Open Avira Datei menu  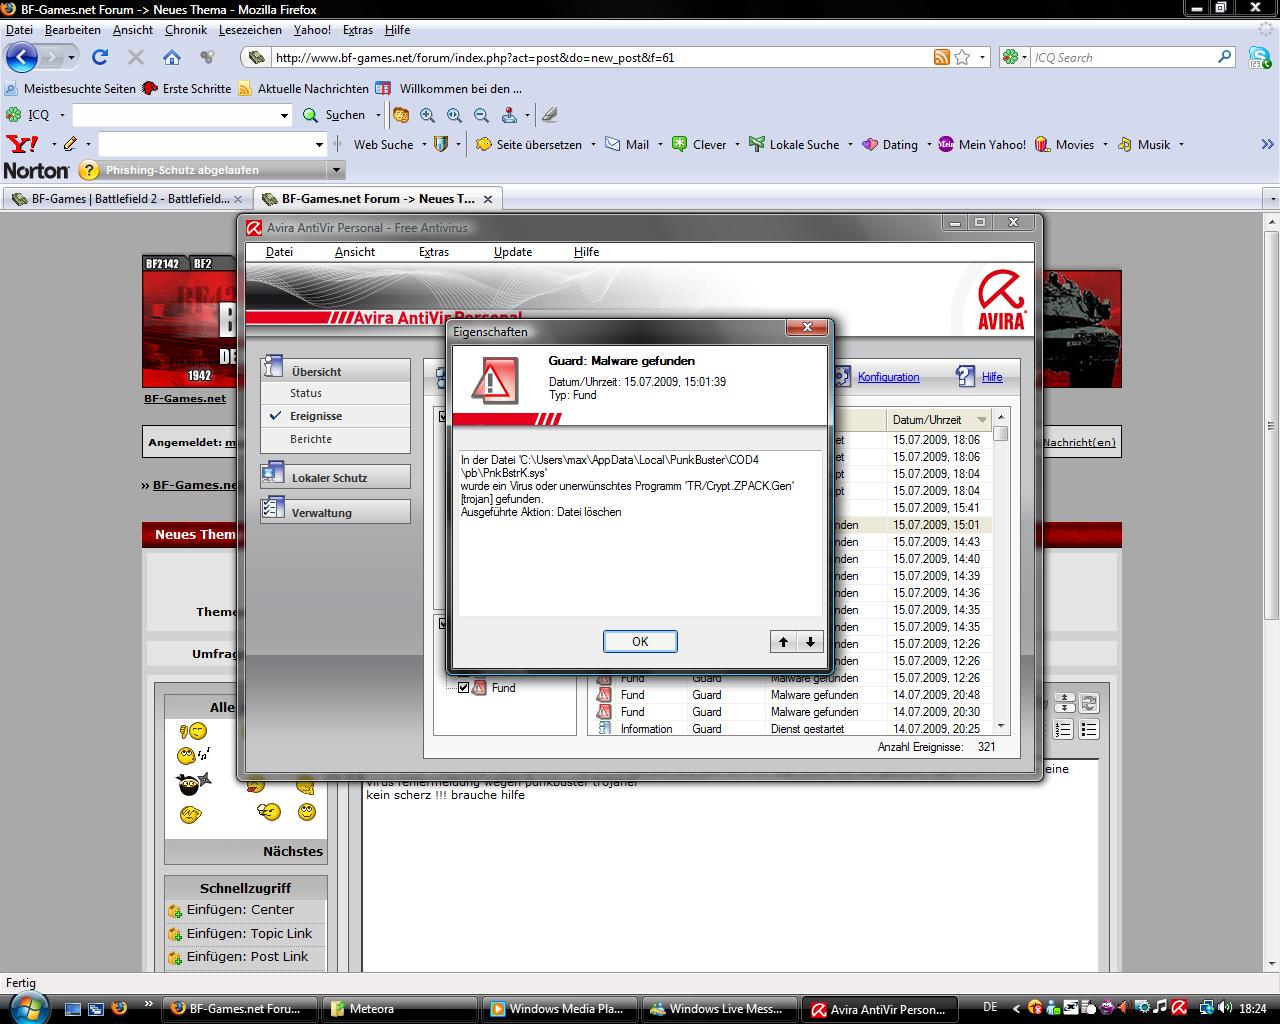[279, 252]
